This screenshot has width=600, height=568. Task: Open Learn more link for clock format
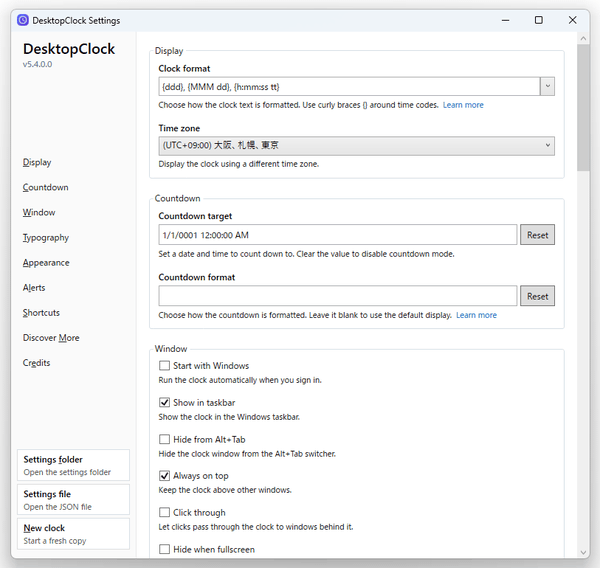[x=463, y=105]
